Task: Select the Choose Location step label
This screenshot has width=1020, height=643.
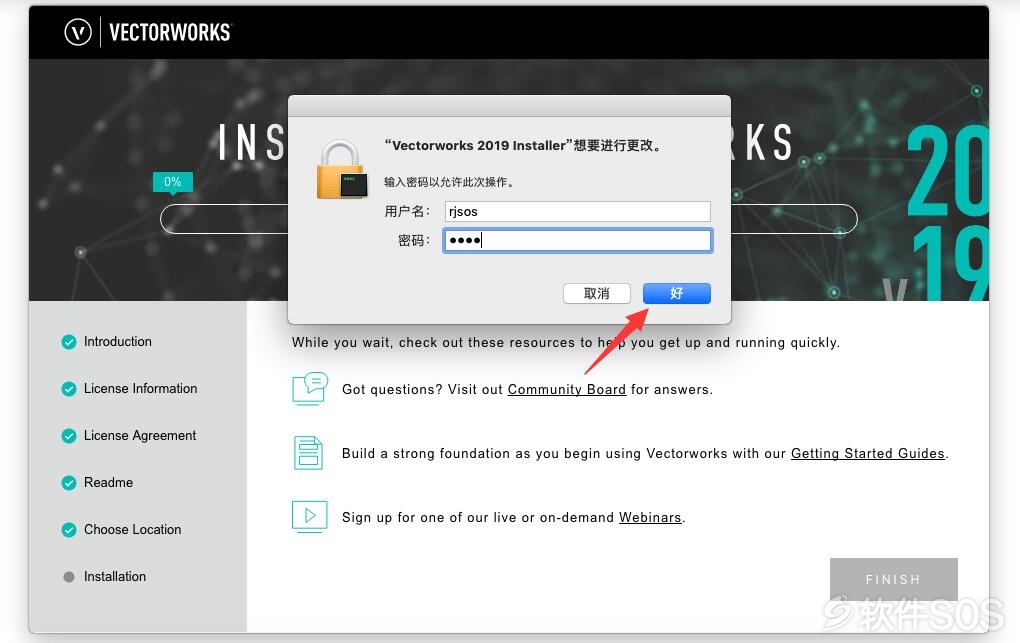Action: tap(133, 530)
